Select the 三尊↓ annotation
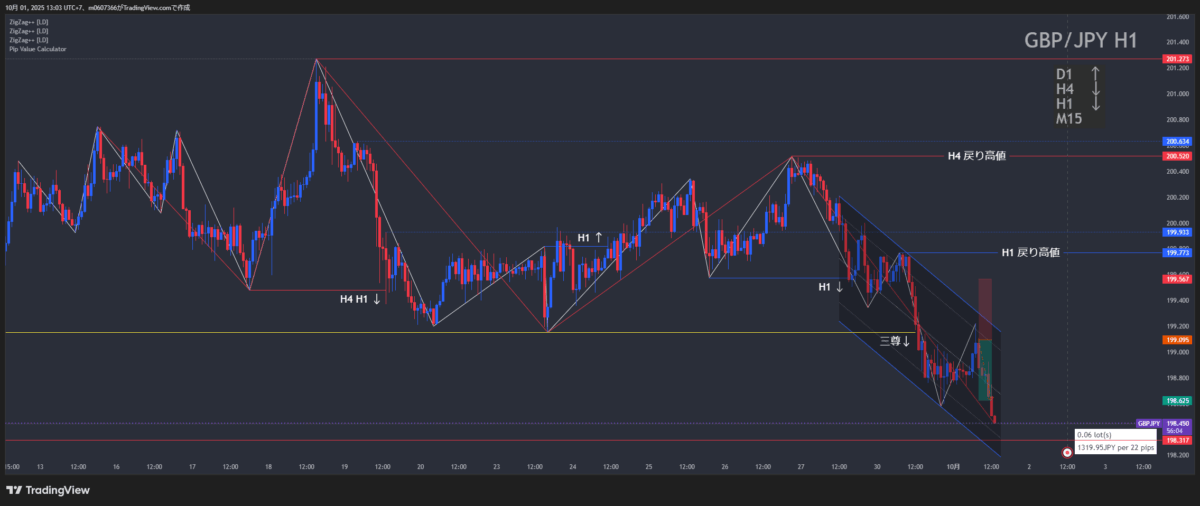Screen dimensions: 1200x506 click(x=894, y=341)
